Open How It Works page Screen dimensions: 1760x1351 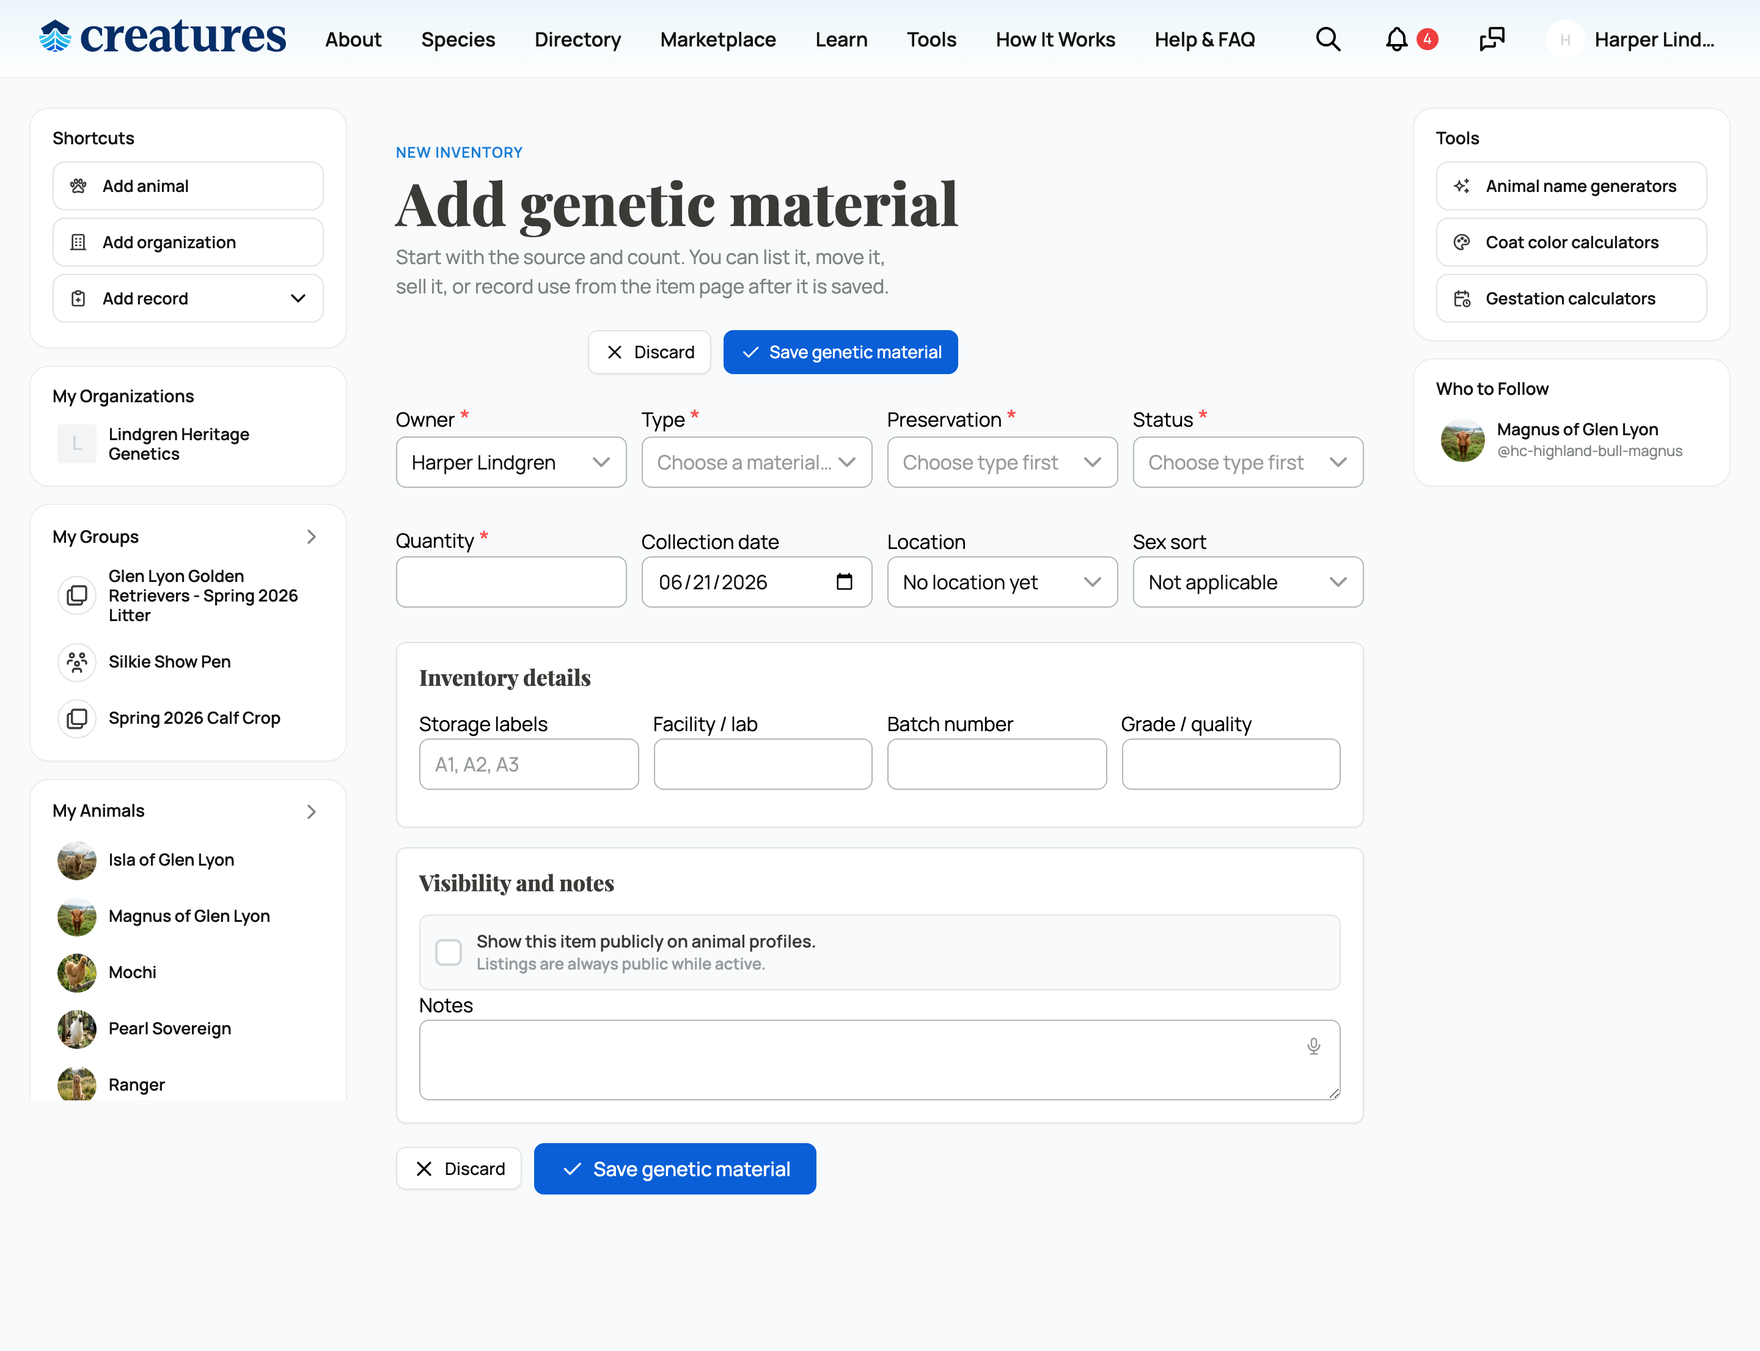pos(1055,39)
